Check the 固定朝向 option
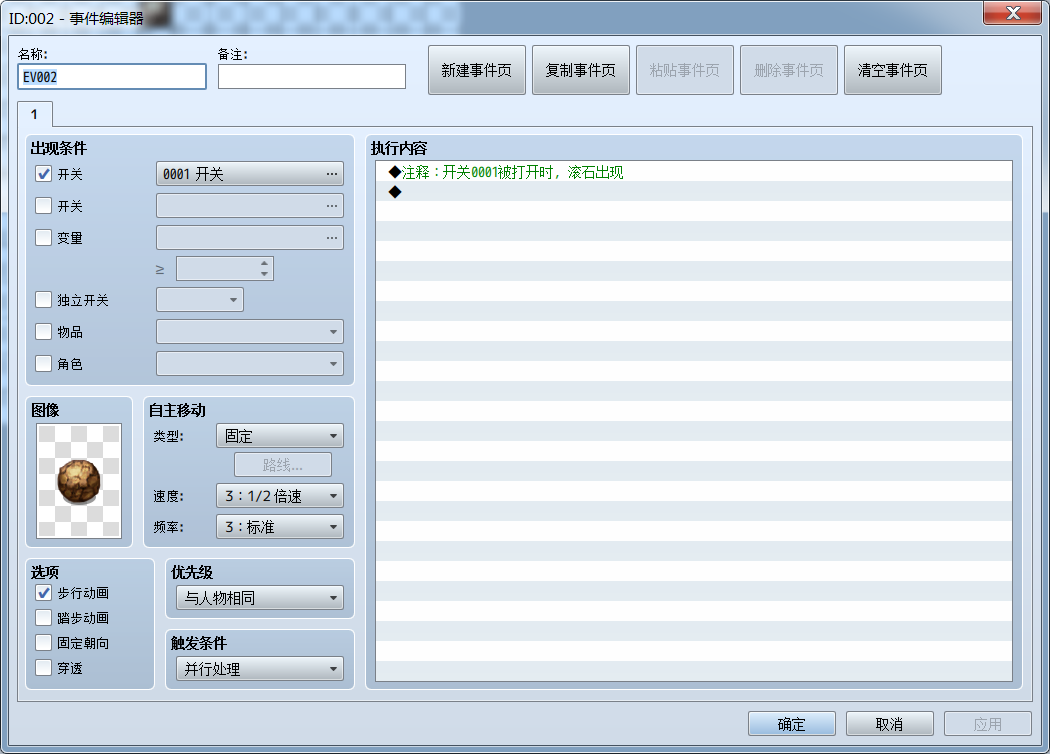 pyautogui.click(x=44, y=643)
